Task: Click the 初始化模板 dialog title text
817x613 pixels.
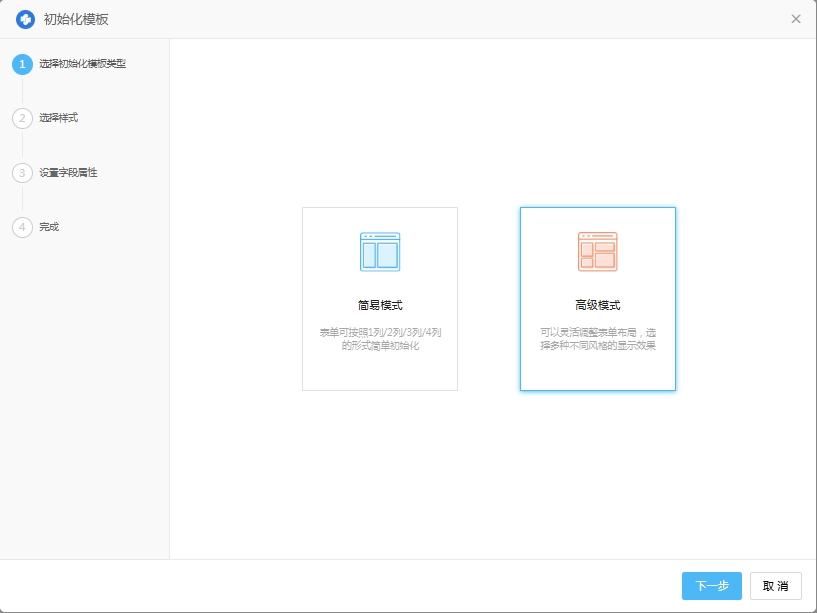Action: (x=76, y=19)
